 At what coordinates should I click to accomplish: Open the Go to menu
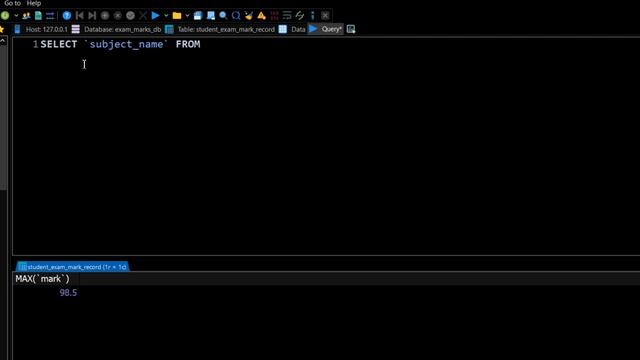click(12, 3)
